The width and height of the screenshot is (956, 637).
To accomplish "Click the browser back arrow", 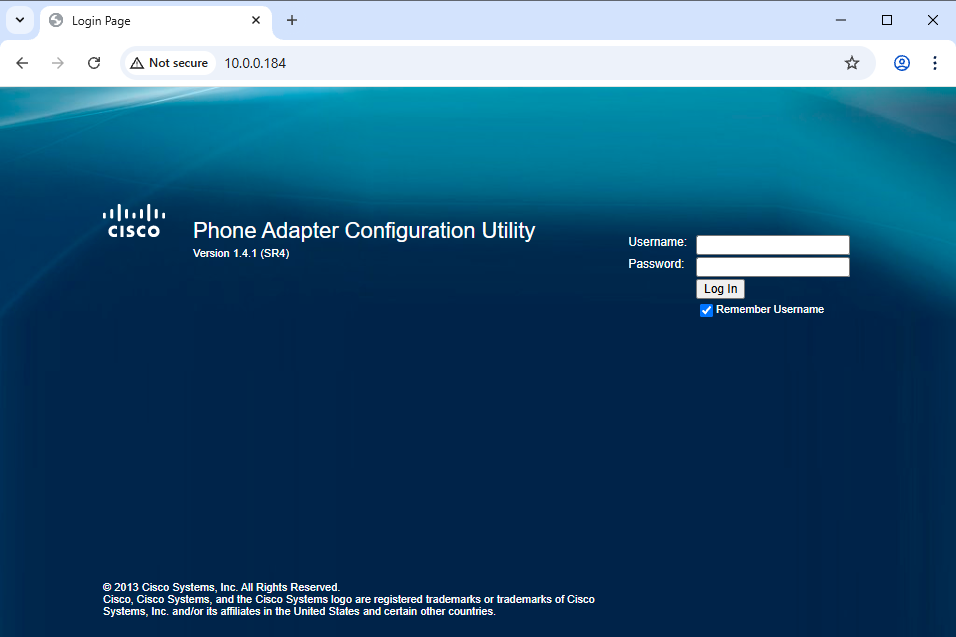I will (22, 63).
